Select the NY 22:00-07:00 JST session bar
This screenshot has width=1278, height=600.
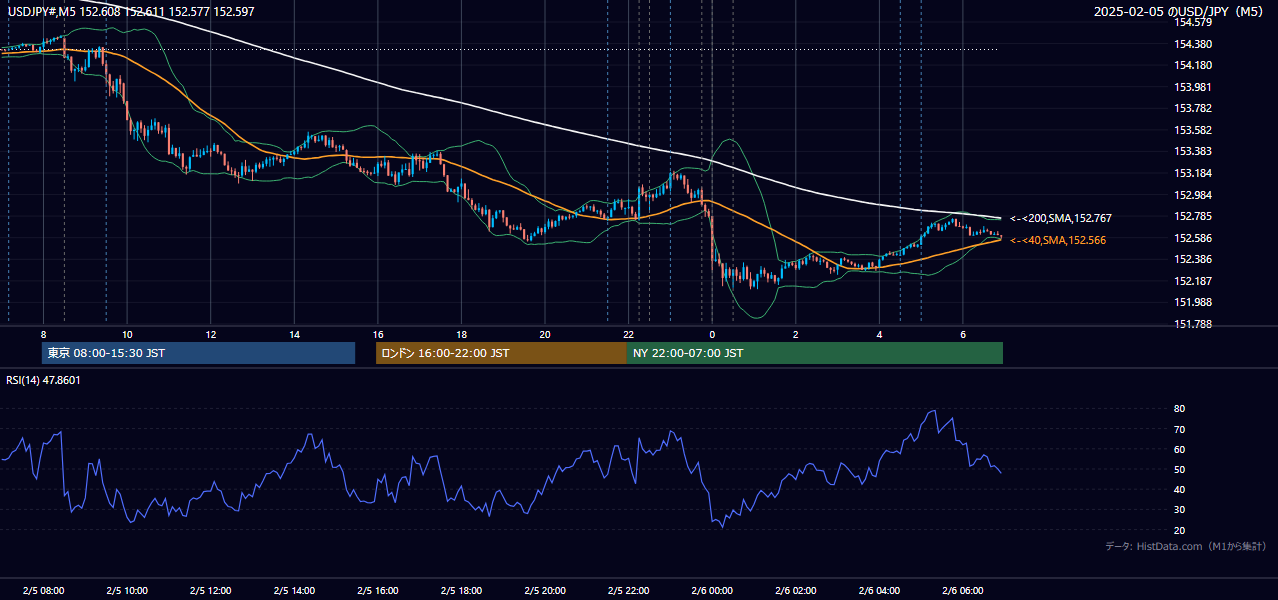point(815,353)
